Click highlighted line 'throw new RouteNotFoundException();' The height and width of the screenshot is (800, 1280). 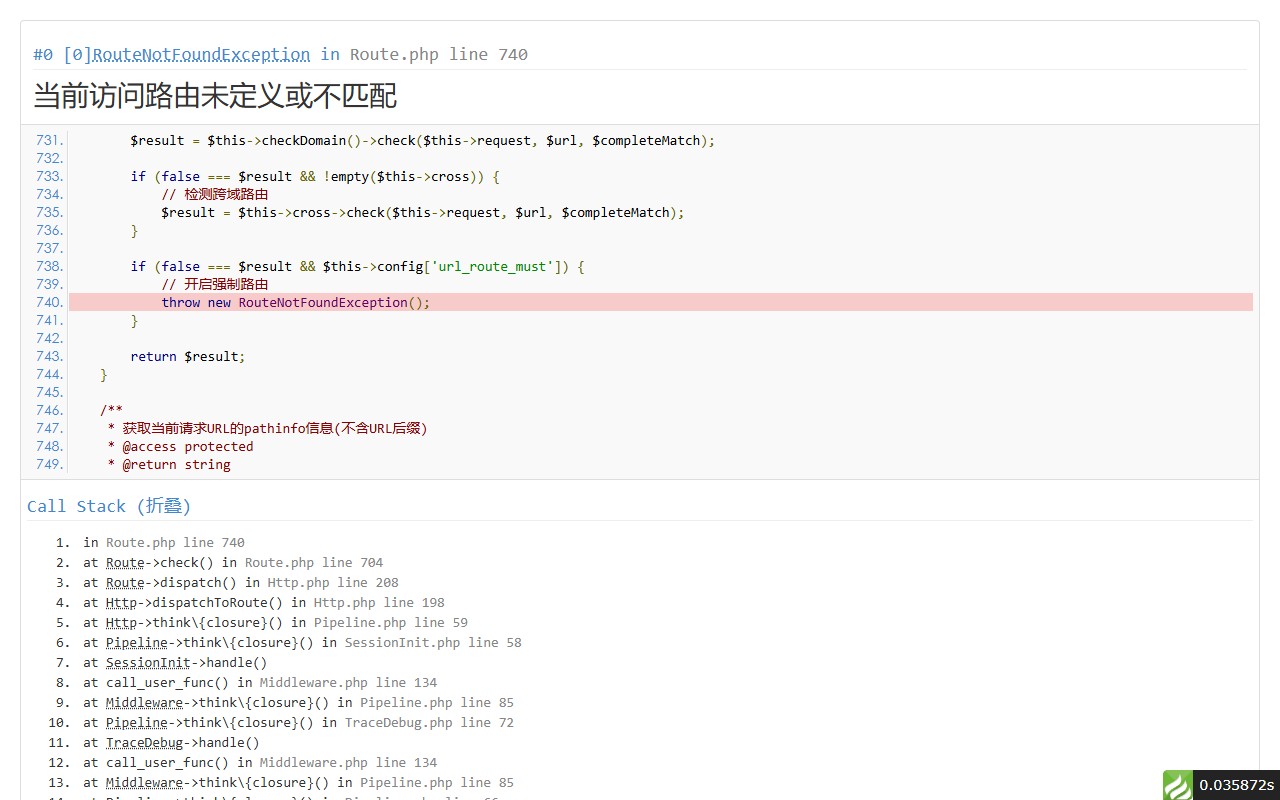click(295, 302)
